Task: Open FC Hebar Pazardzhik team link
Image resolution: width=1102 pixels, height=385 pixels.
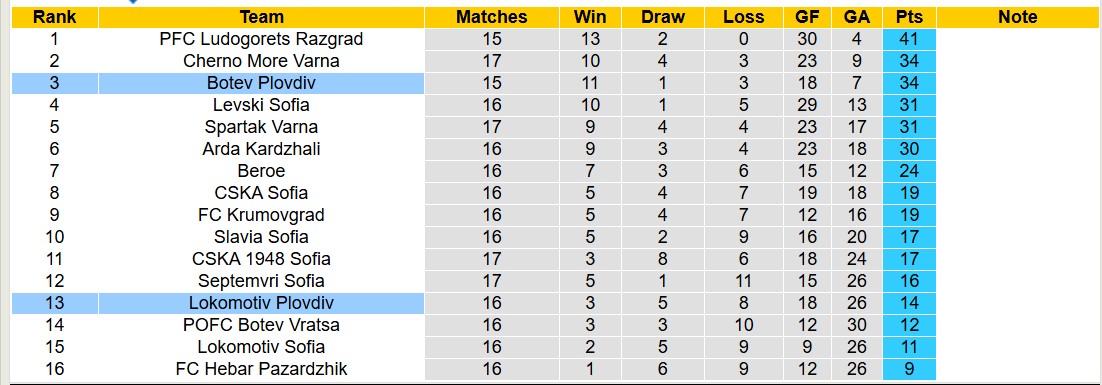Action: [261, 369]
